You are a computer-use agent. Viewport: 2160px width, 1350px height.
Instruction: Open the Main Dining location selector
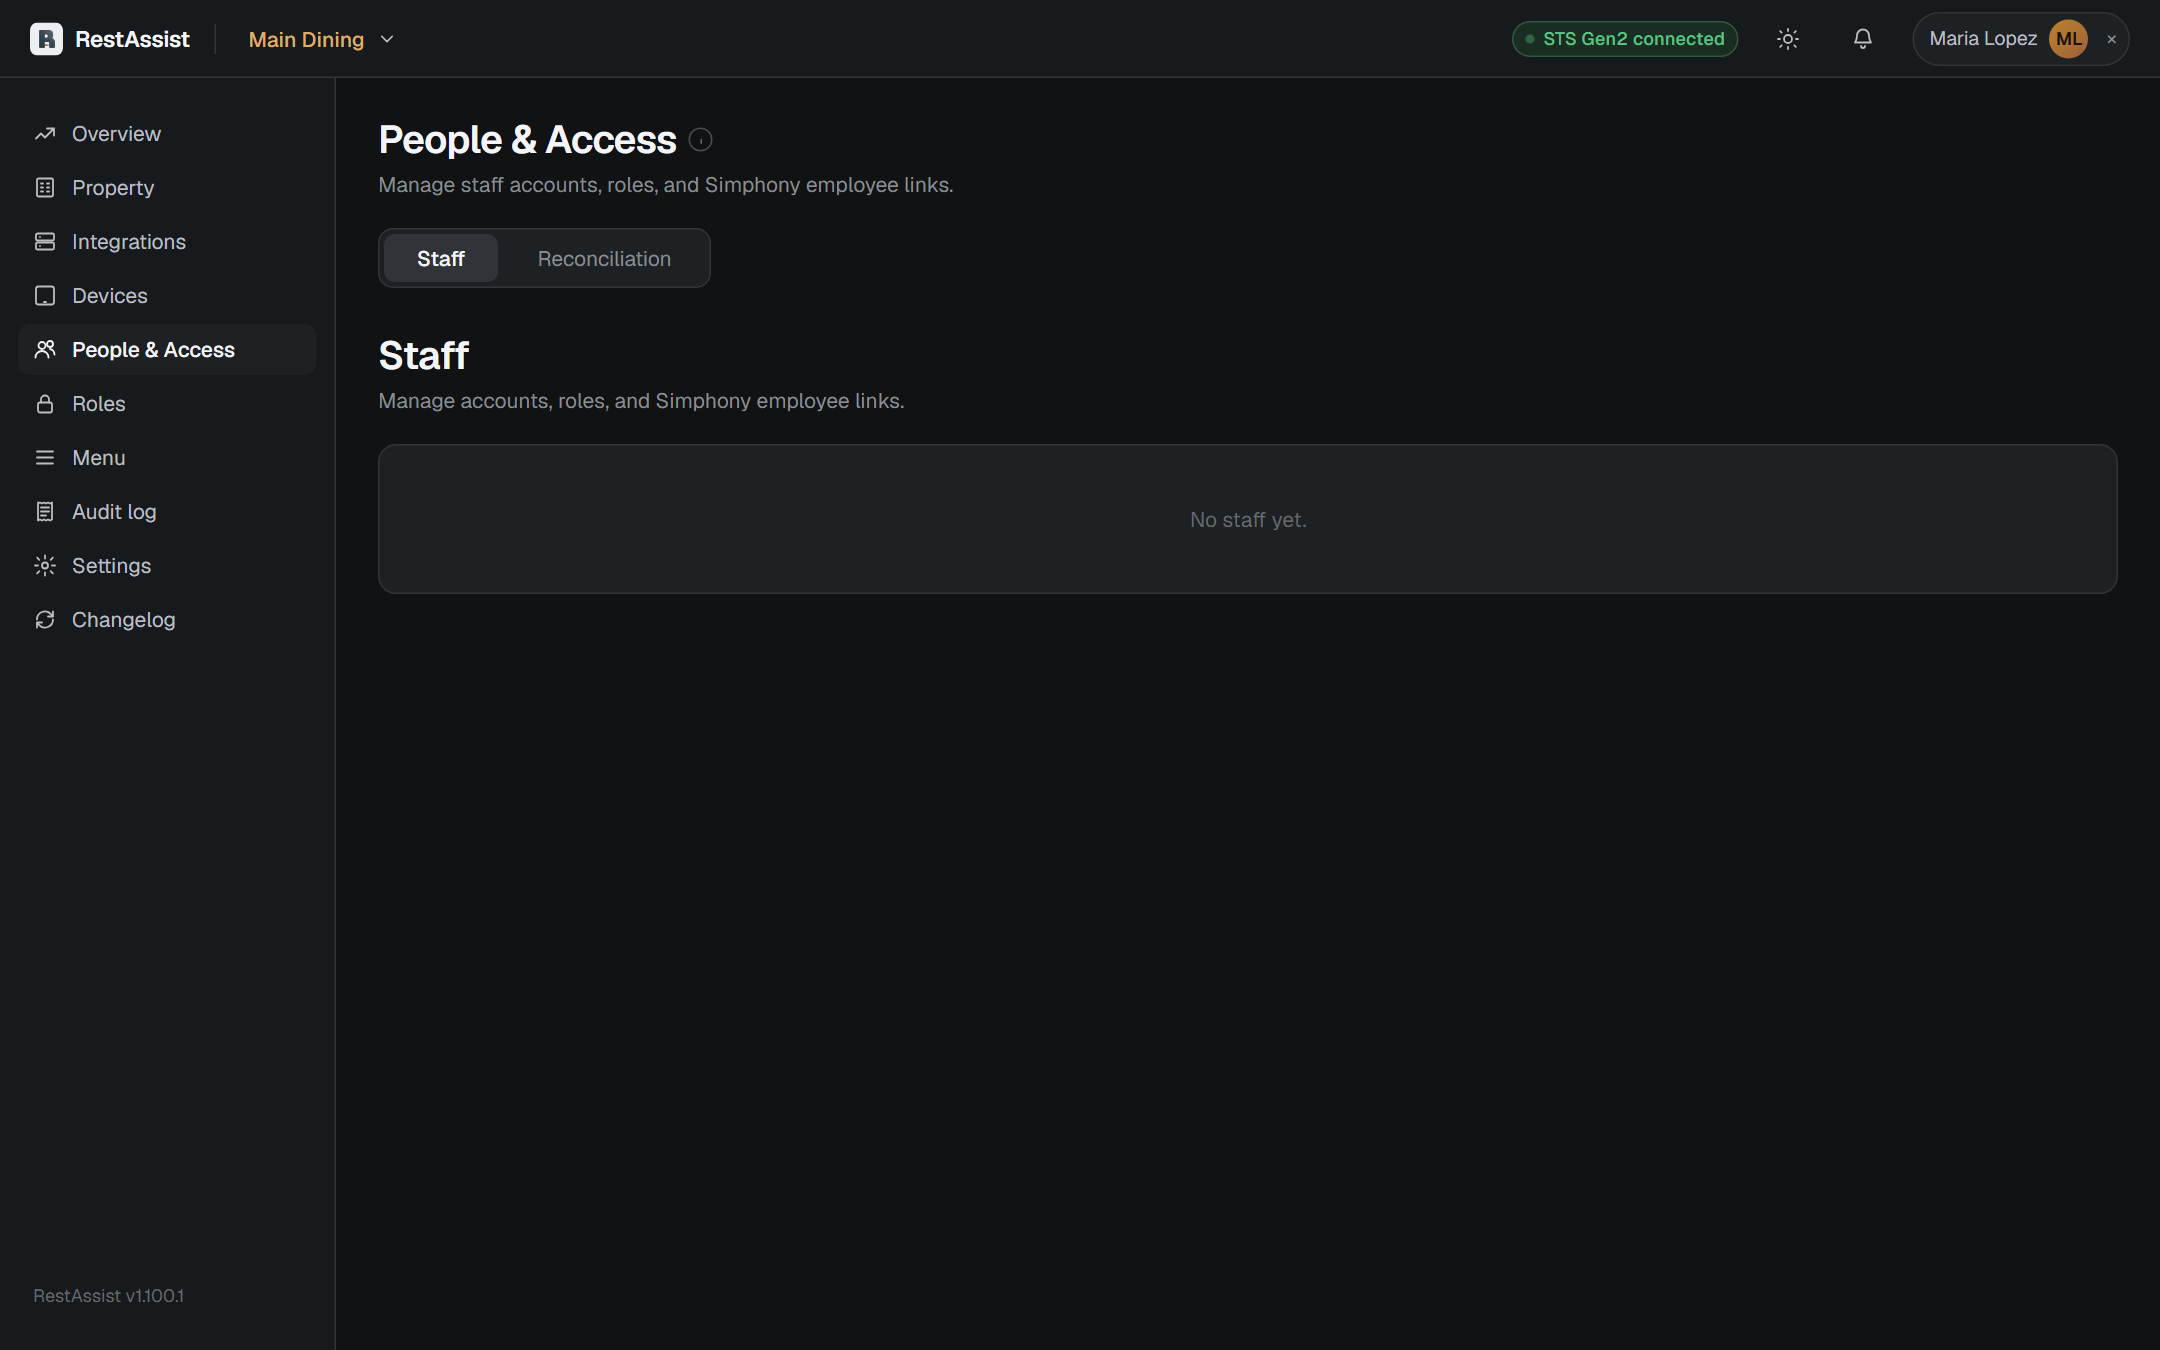(x=322, y=40)
